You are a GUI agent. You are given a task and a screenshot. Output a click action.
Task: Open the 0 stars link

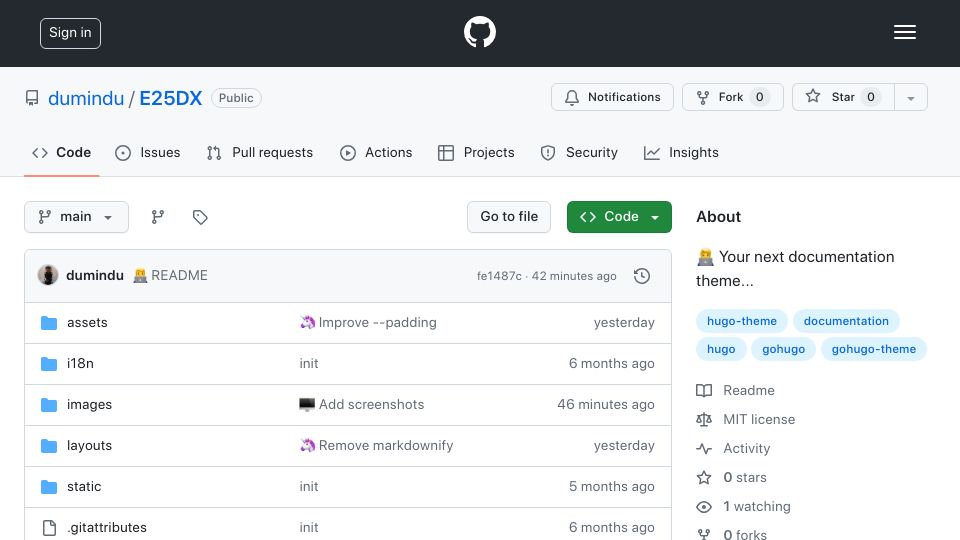(744, 478)
